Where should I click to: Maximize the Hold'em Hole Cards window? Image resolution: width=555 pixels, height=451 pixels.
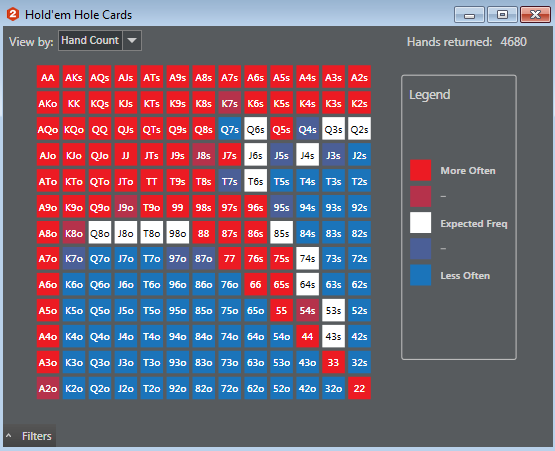[502, 15]
